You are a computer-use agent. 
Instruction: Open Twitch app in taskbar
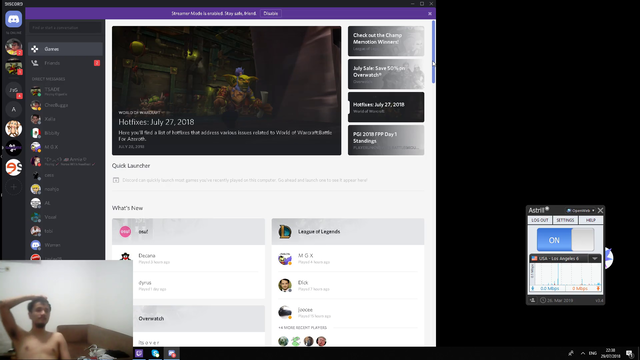pos(139,353)
